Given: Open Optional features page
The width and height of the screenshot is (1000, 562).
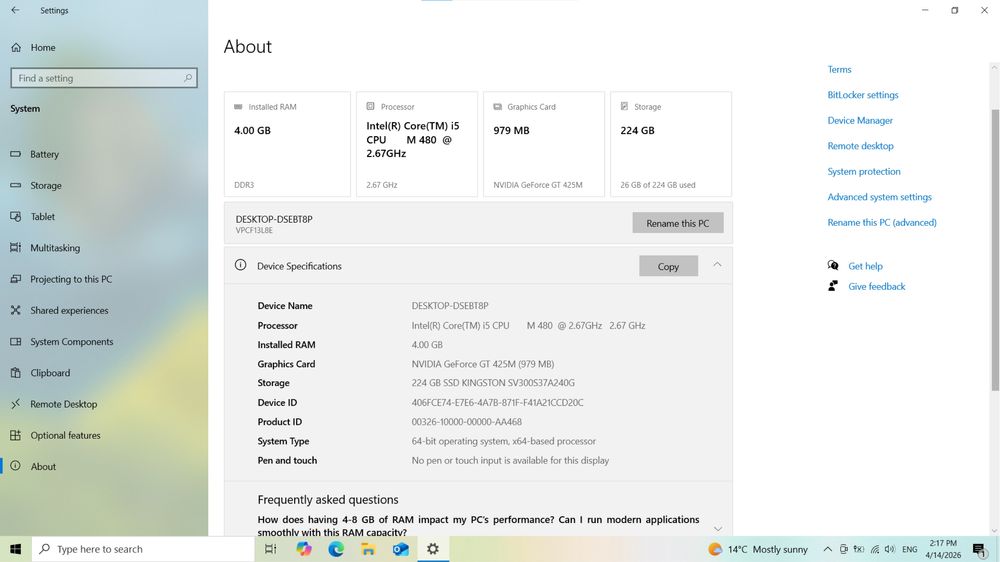Looking at the screenshot, I should click(65, 436).
